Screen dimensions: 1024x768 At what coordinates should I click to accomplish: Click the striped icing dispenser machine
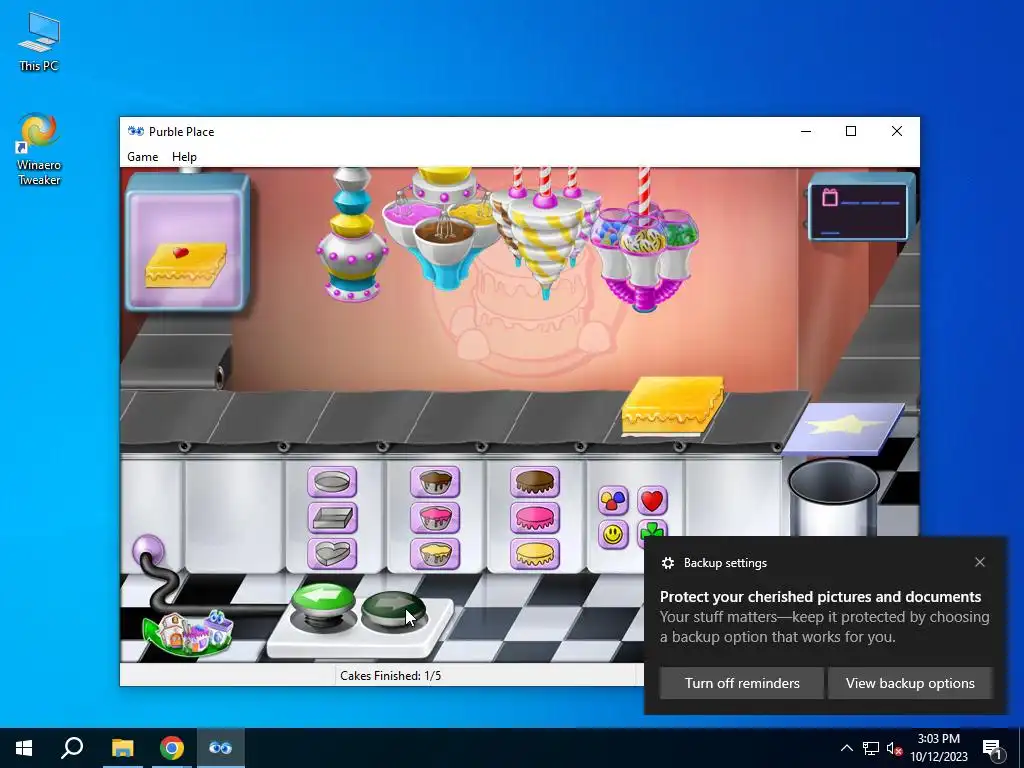544,232
